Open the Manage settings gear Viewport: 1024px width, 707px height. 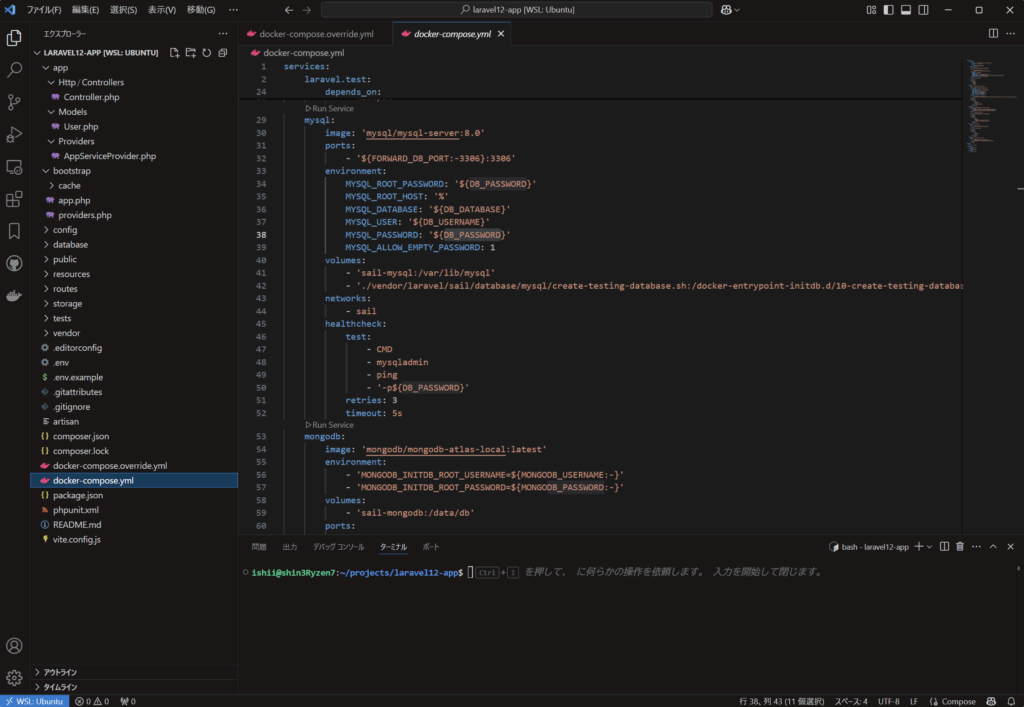coord(14,678)
